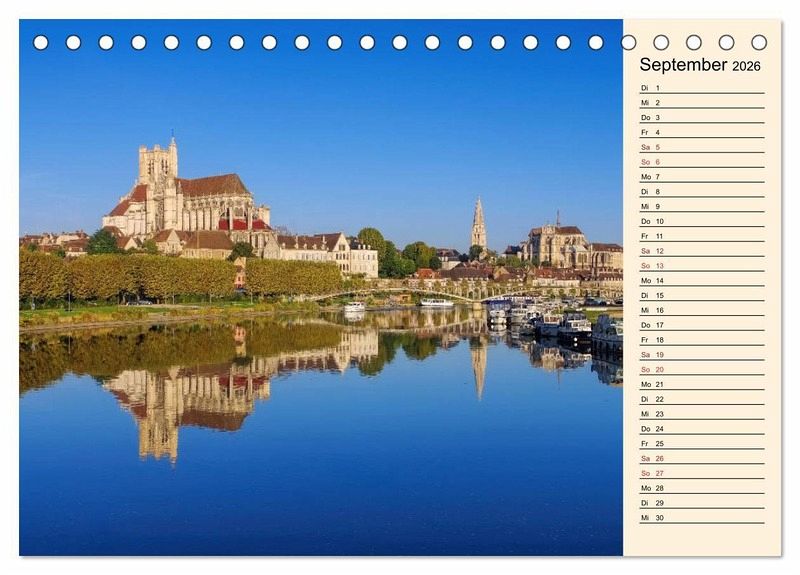Select the So 27 calendar entry
This screenshot has width=800, height=575.
point(701,473)
